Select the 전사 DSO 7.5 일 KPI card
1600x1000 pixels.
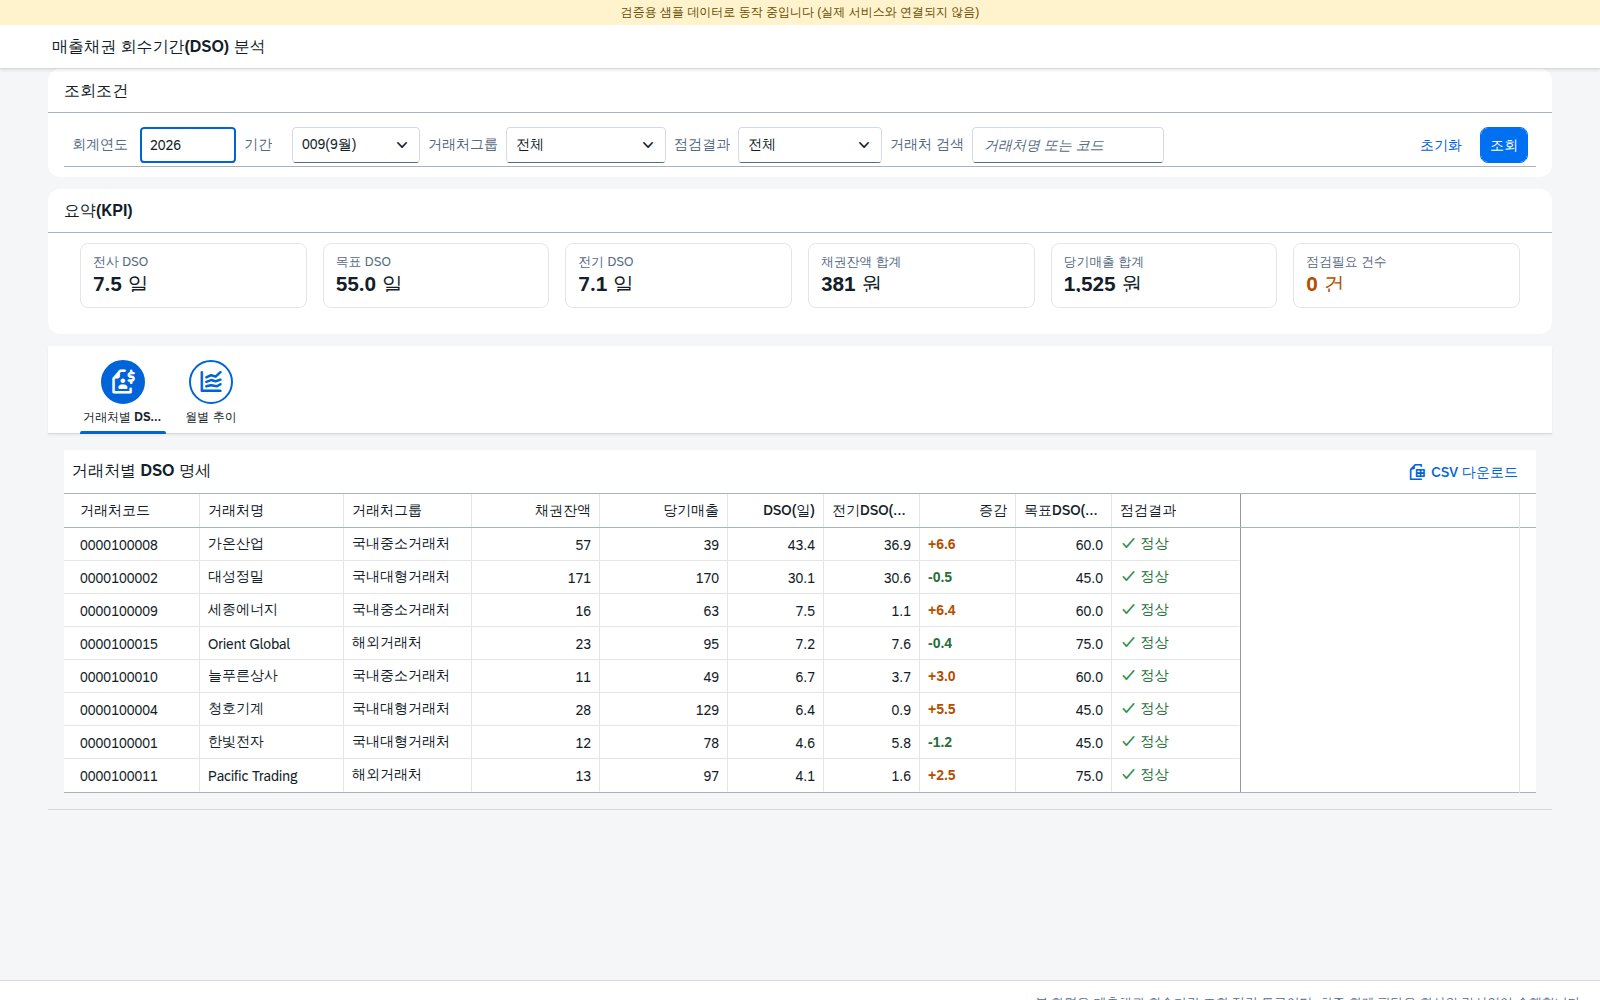point(193,275)
